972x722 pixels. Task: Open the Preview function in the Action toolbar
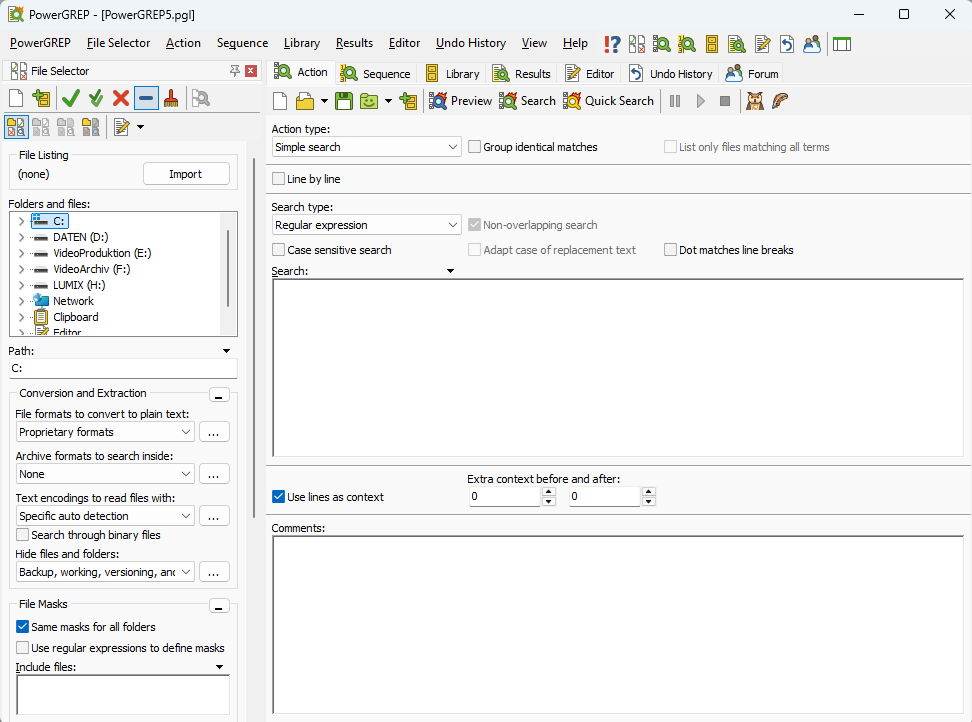460,100
